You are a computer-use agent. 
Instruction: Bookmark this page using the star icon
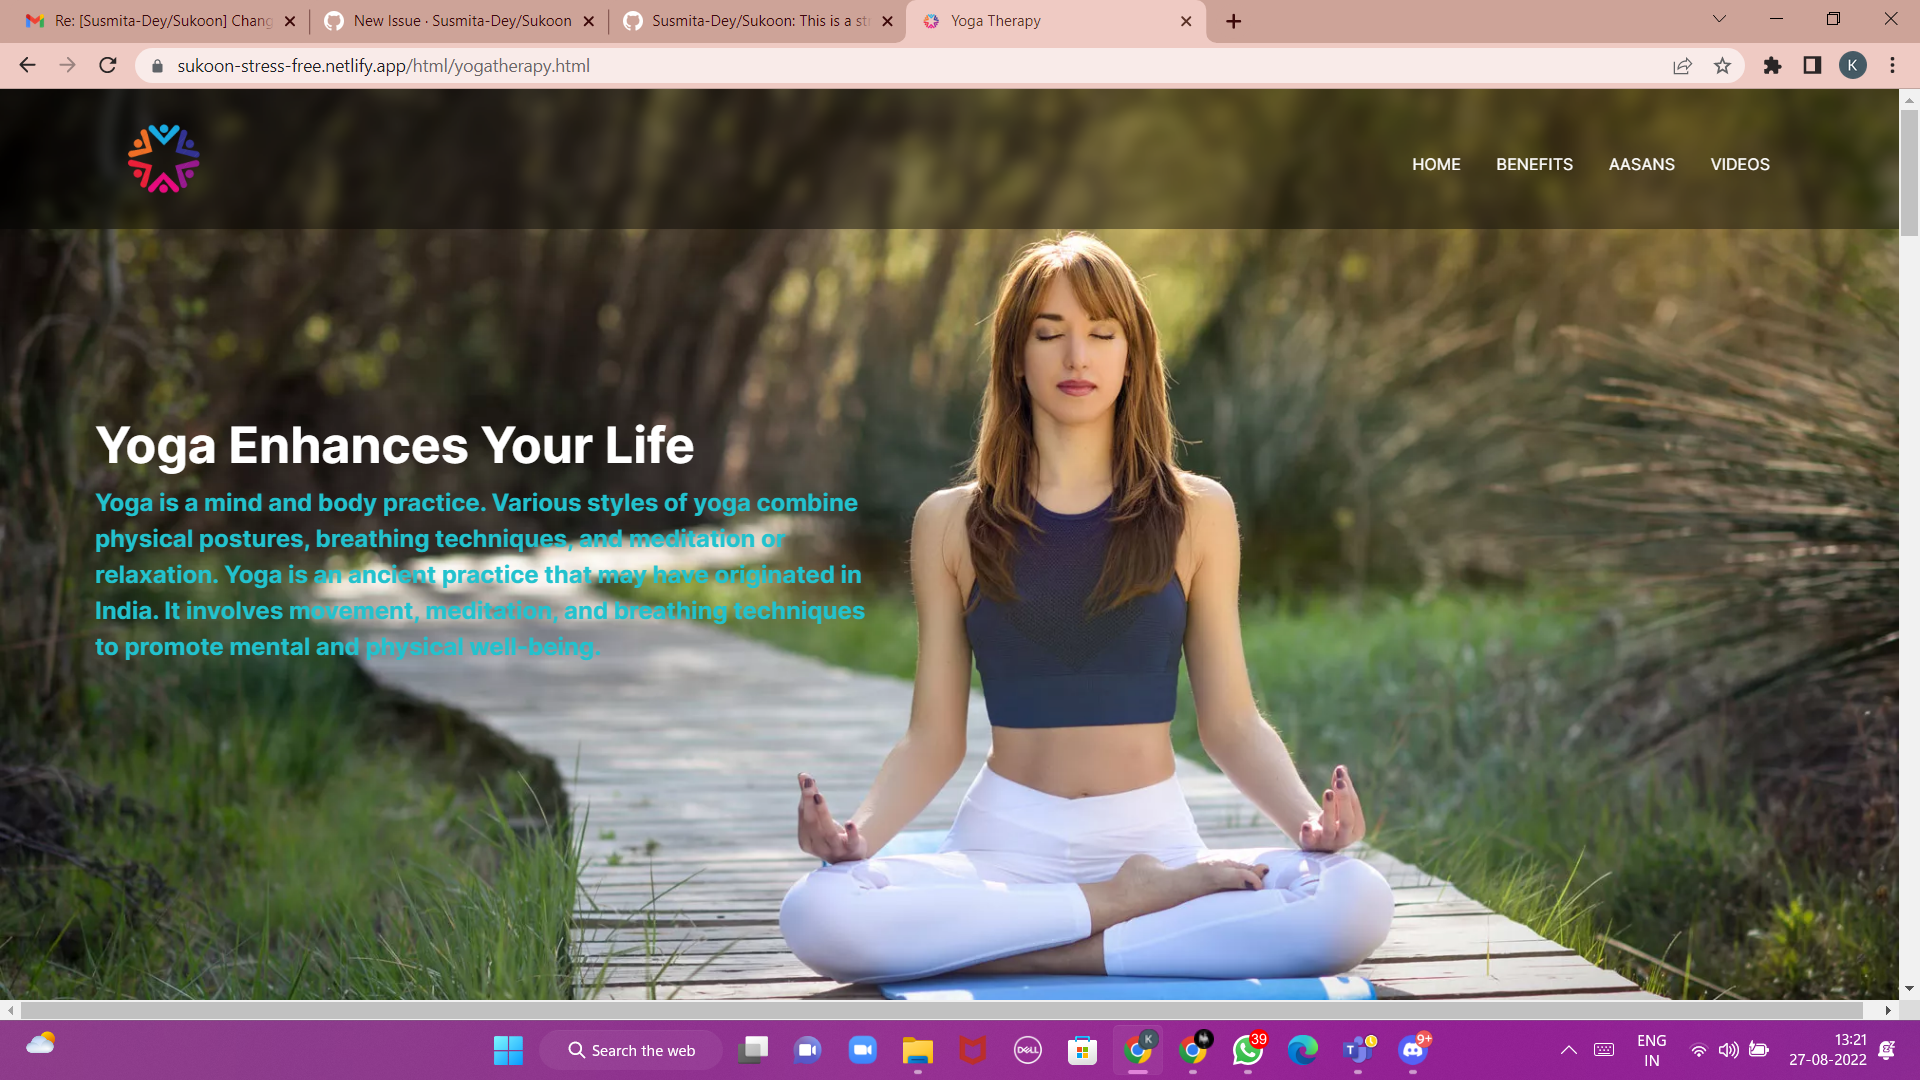(1723, 66)
